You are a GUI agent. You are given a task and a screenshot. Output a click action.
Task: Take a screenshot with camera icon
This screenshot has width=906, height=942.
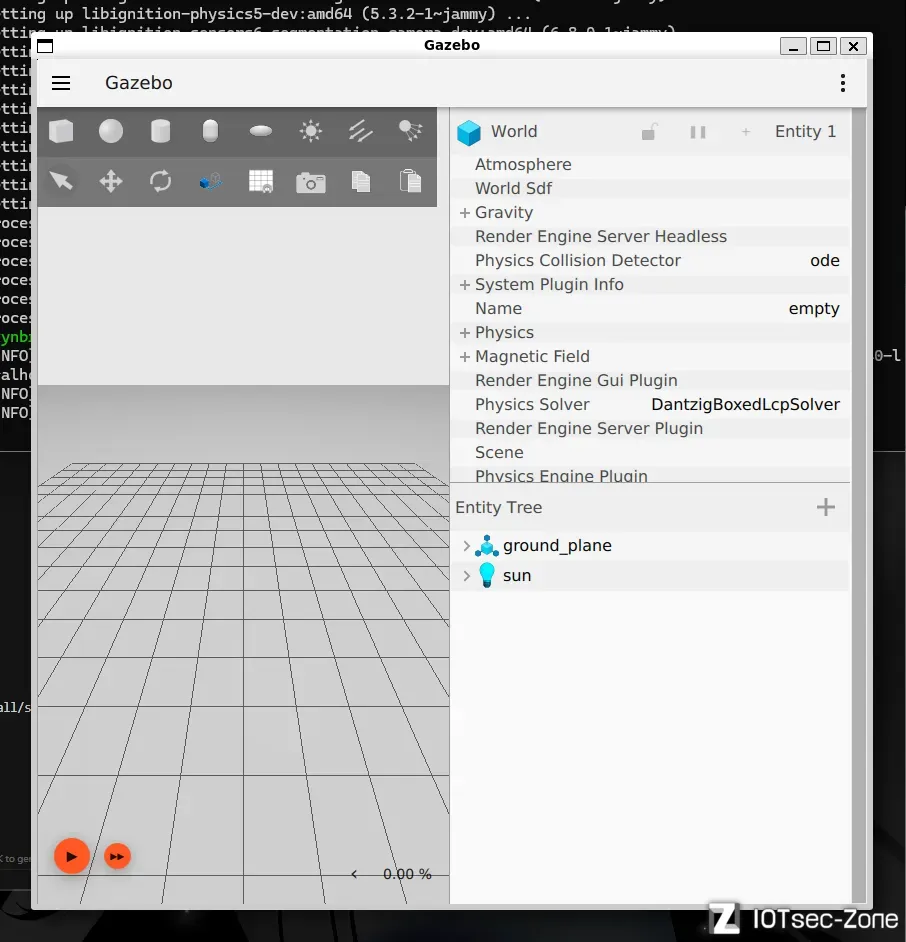pos(311,182)
